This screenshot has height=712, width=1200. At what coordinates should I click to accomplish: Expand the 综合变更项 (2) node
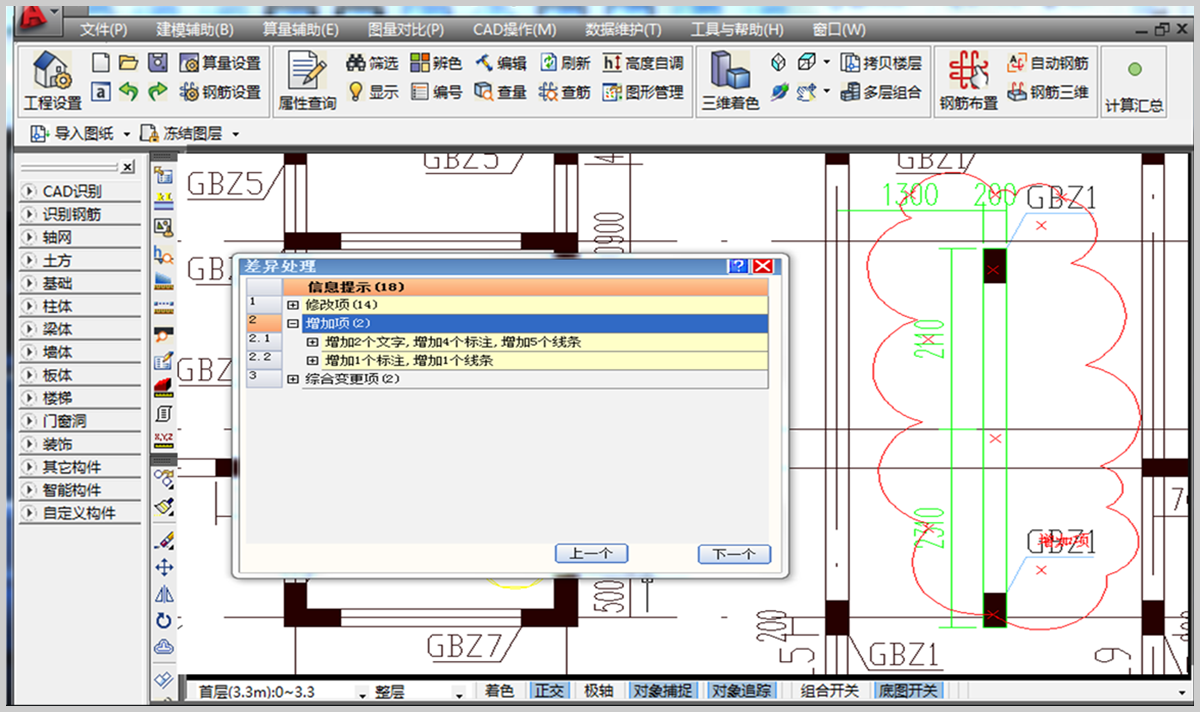[x=293, y=379]
